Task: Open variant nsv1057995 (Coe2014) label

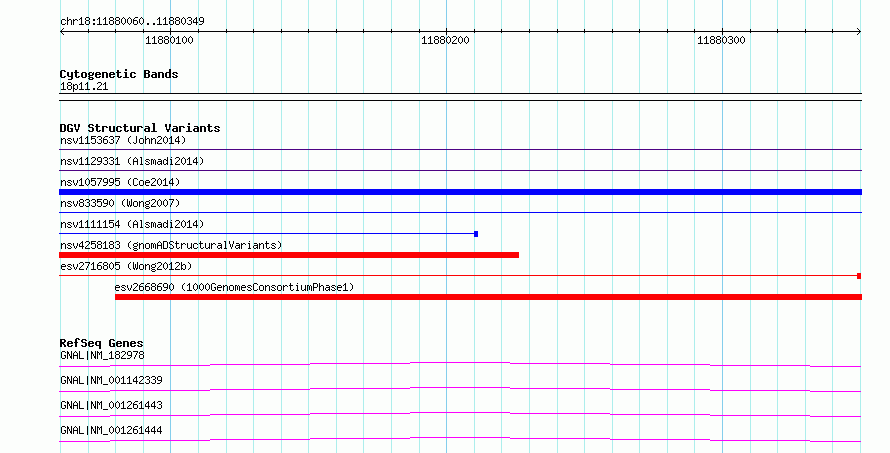Action: (120, 182)
